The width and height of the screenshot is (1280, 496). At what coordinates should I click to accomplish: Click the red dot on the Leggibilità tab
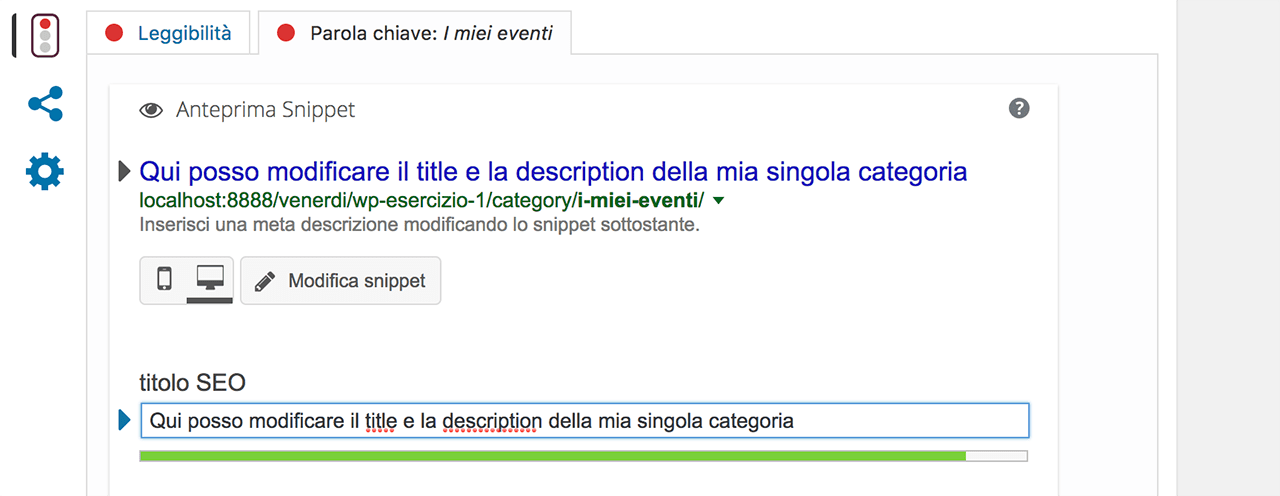pos(115,33)
